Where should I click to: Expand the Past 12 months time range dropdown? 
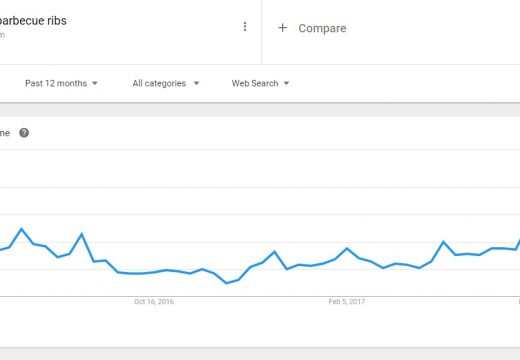[x=61, y=83]
